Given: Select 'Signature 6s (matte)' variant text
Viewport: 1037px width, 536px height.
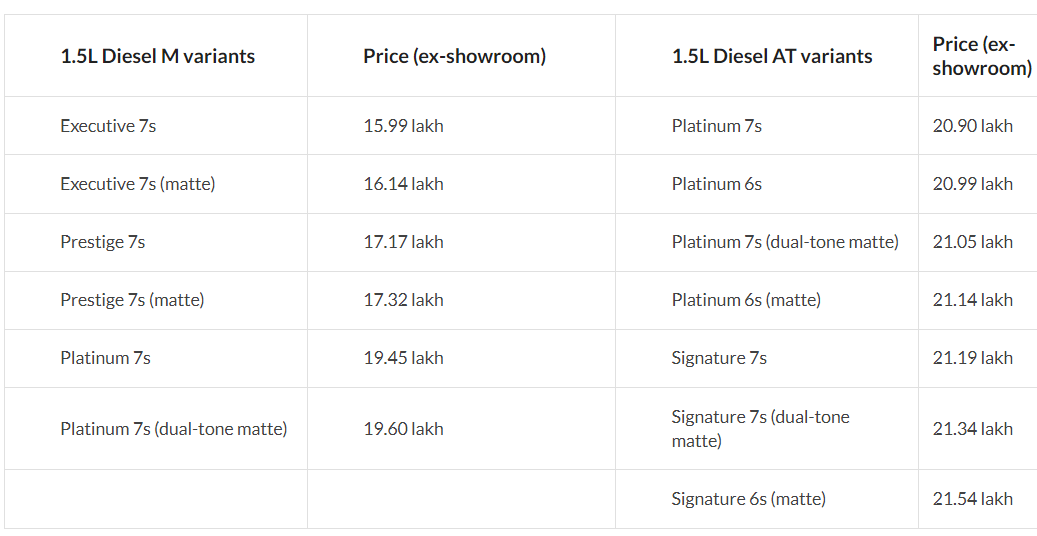Looking at the screenshot, I should pyautogui.click(x=749, y=499).
